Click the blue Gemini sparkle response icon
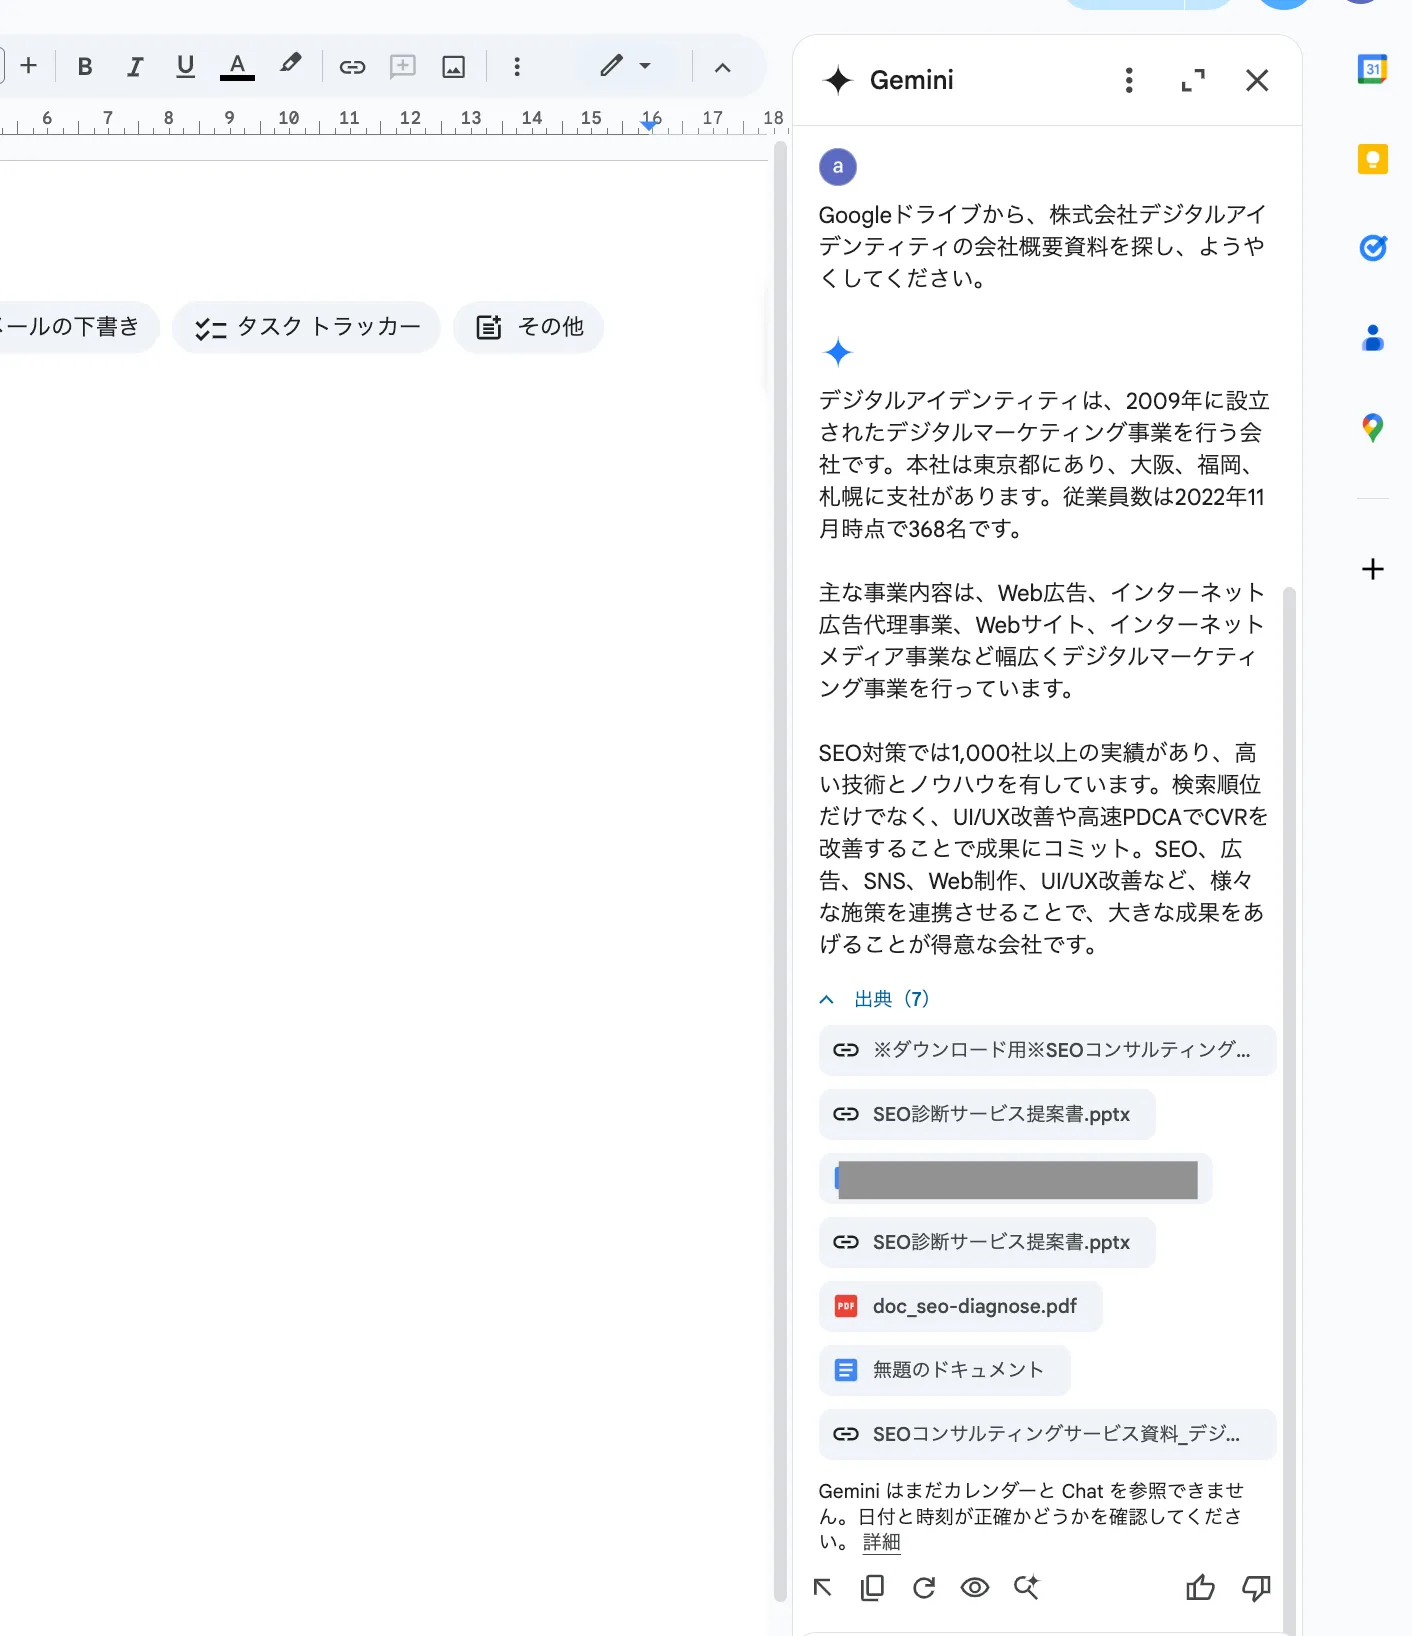The height and width of the screenshot is (1636, 1412). tap(838, 352)
